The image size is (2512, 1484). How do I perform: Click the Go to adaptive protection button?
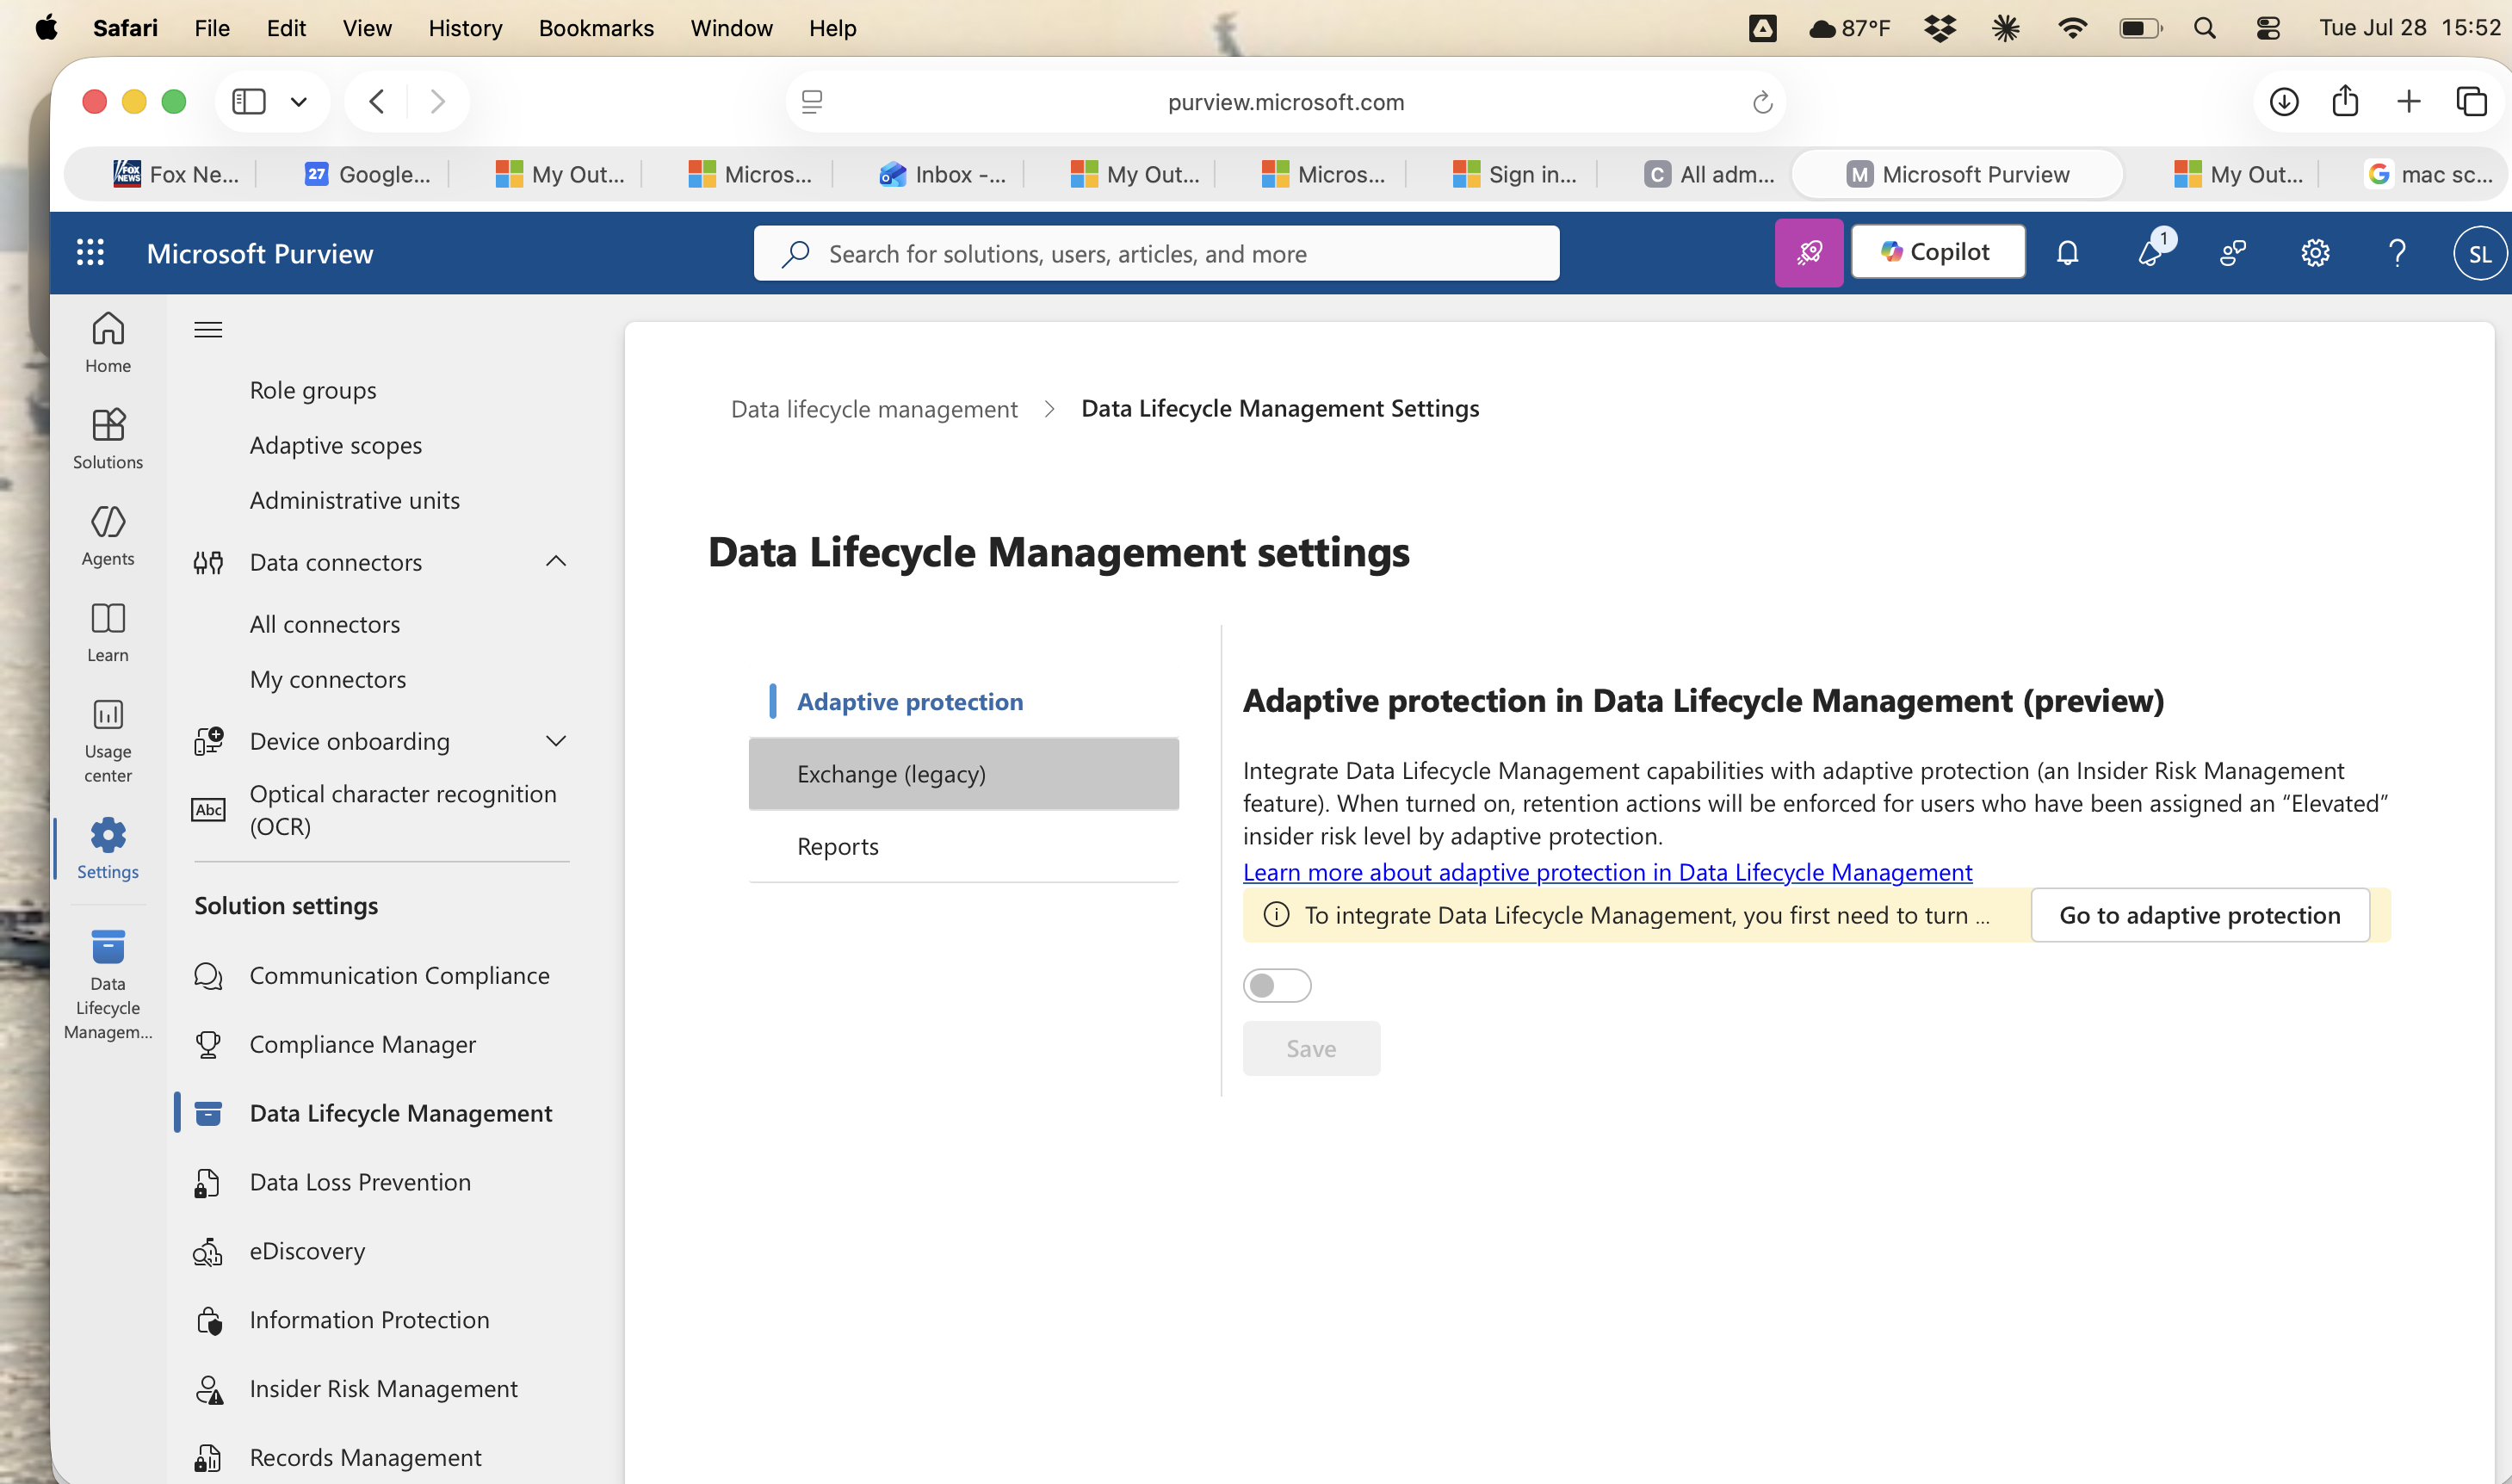pyautogui.click(x=2200, y=915)
